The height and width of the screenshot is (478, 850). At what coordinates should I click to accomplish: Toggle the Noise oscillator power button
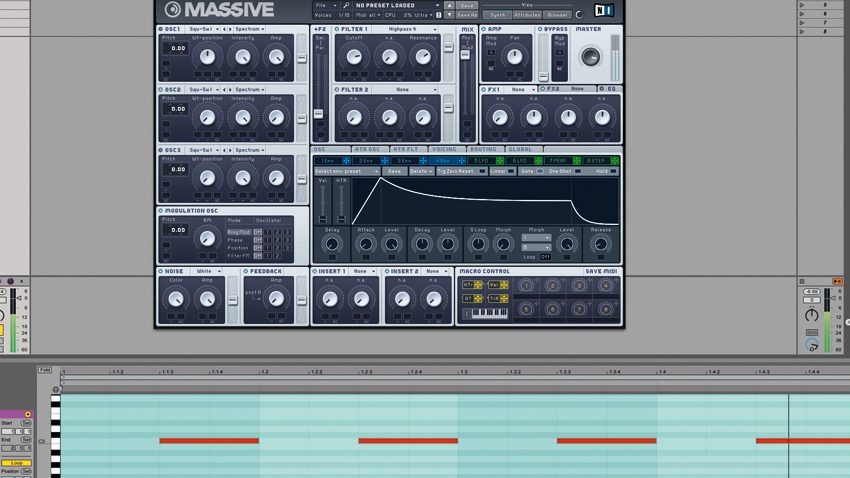tap(160, 272)
